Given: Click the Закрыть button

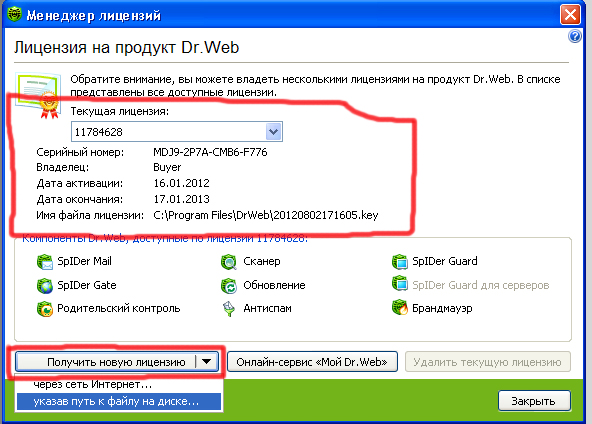Looking at the screenshot, I should 534,401.
